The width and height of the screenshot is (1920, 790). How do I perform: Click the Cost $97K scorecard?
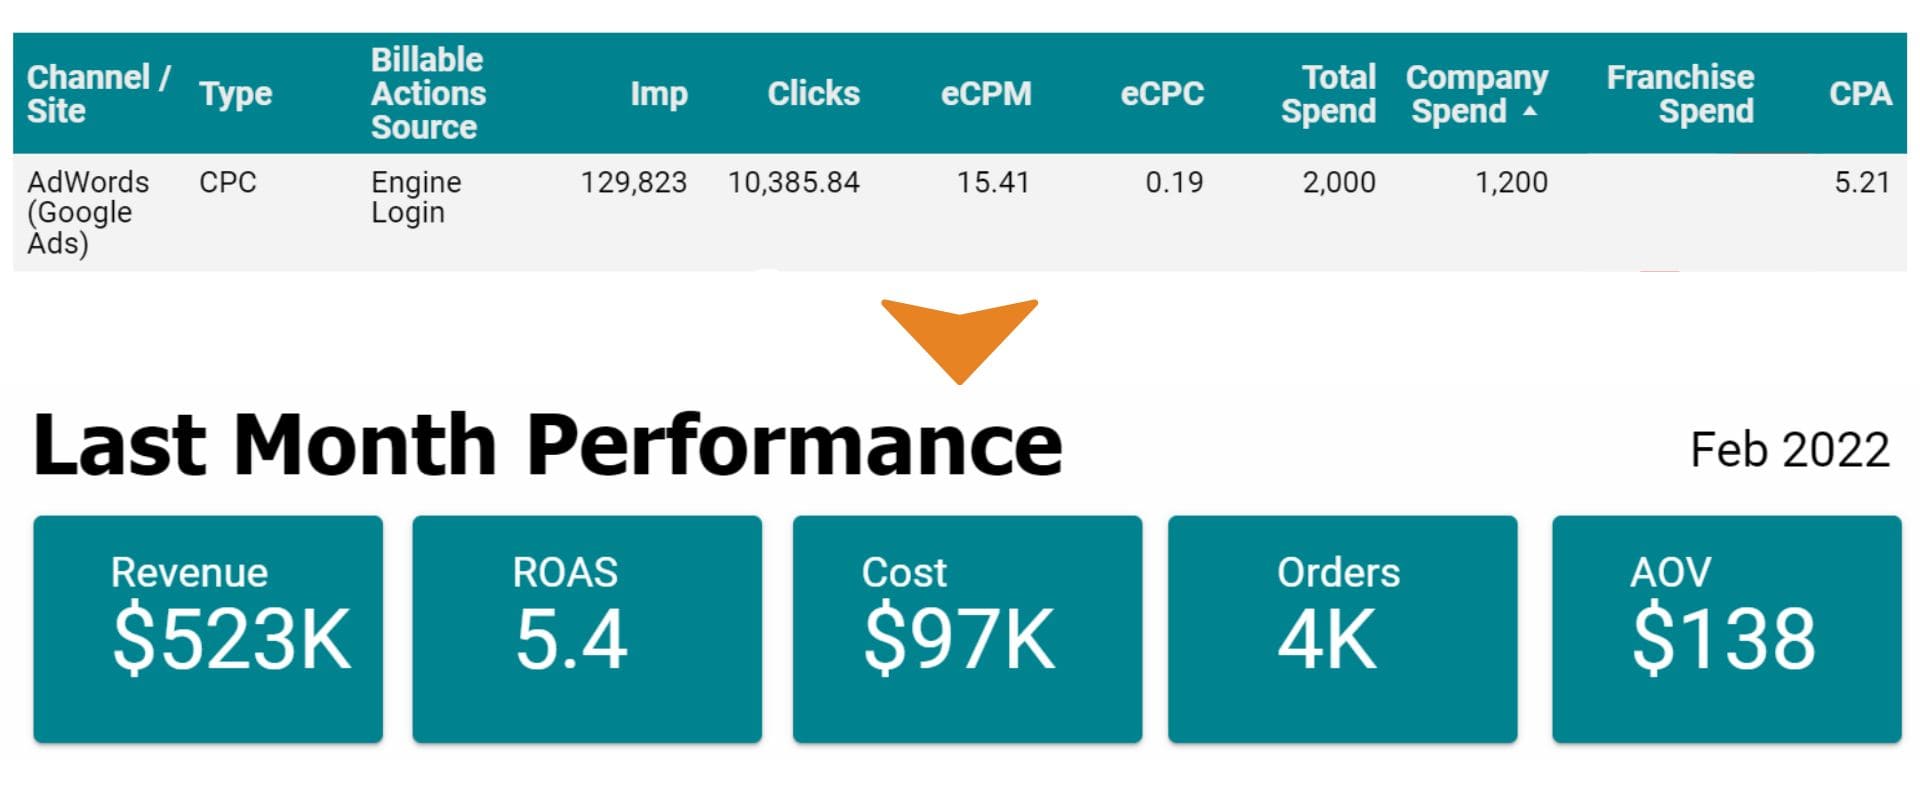967,629
